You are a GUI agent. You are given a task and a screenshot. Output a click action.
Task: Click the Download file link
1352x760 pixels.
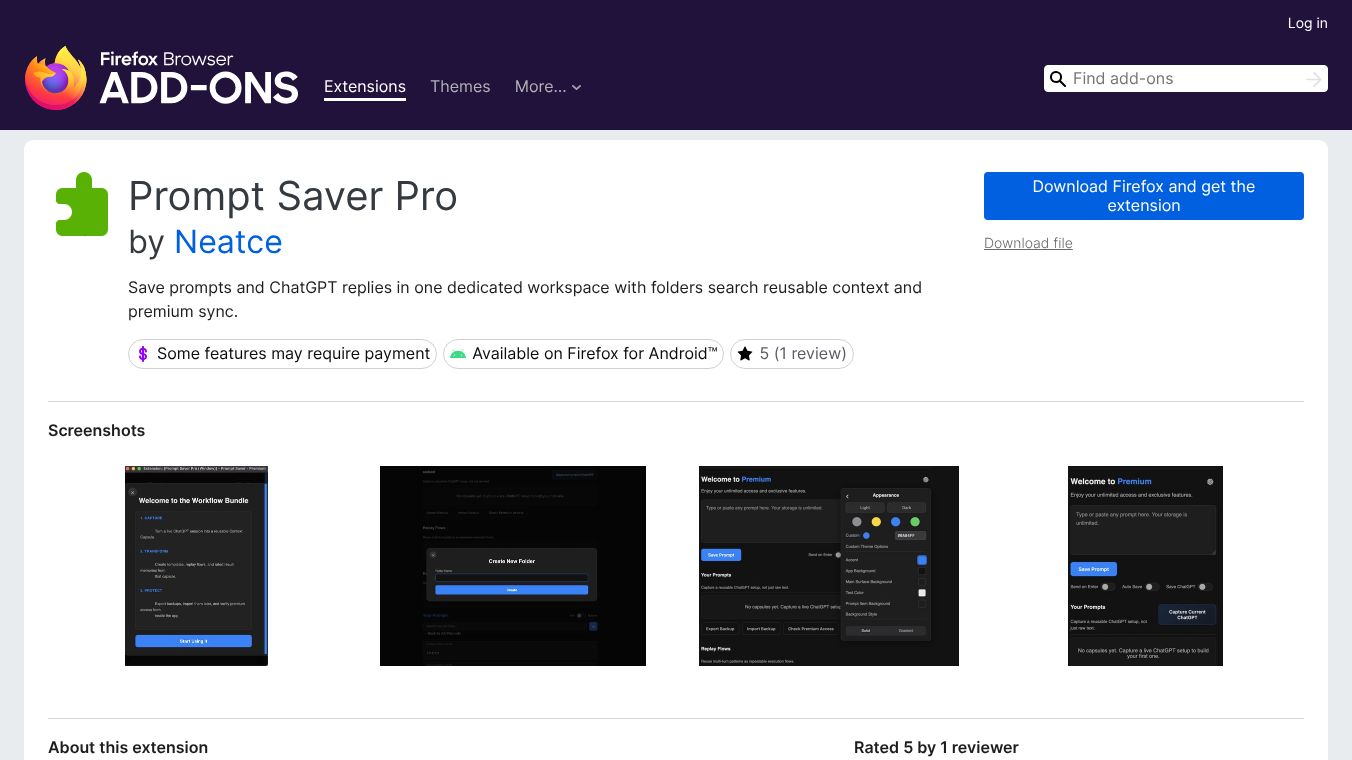(1028, 243)
